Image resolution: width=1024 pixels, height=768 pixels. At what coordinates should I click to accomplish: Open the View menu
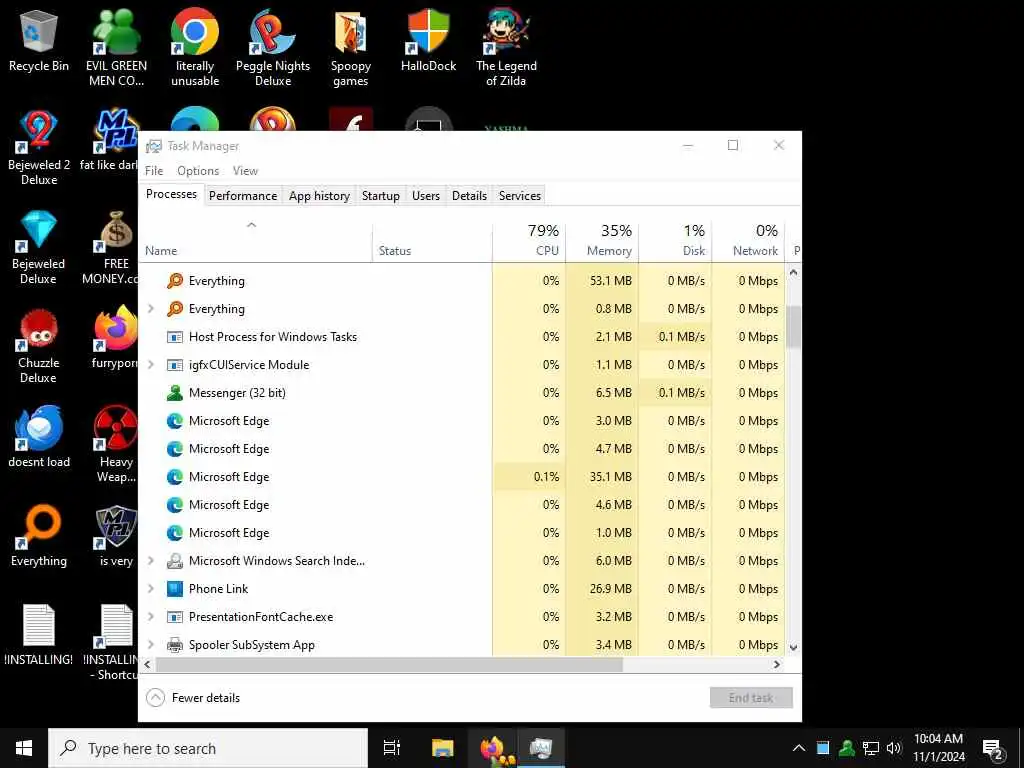pyautogui.click(x=246, y=170)
